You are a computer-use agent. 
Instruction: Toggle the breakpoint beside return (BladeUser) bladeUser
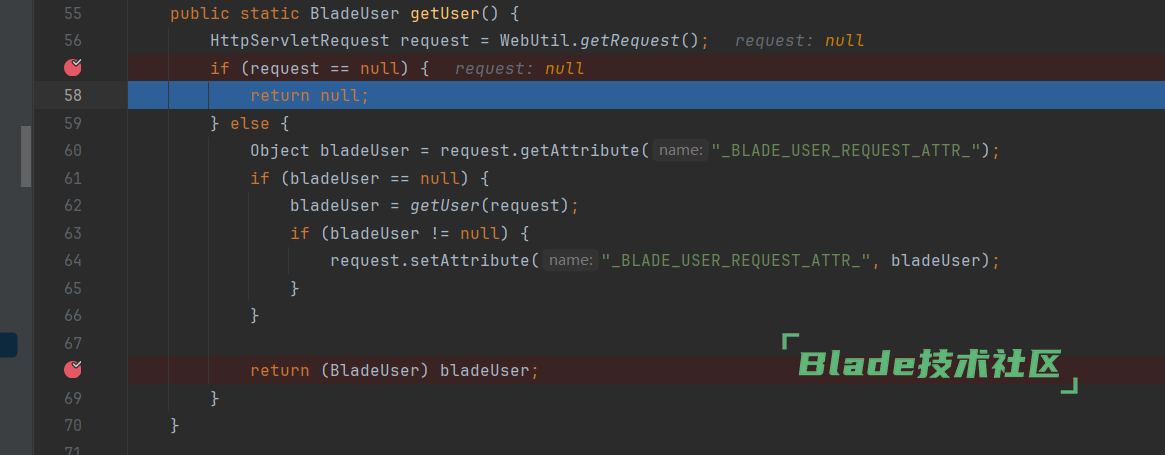[73, 370]
